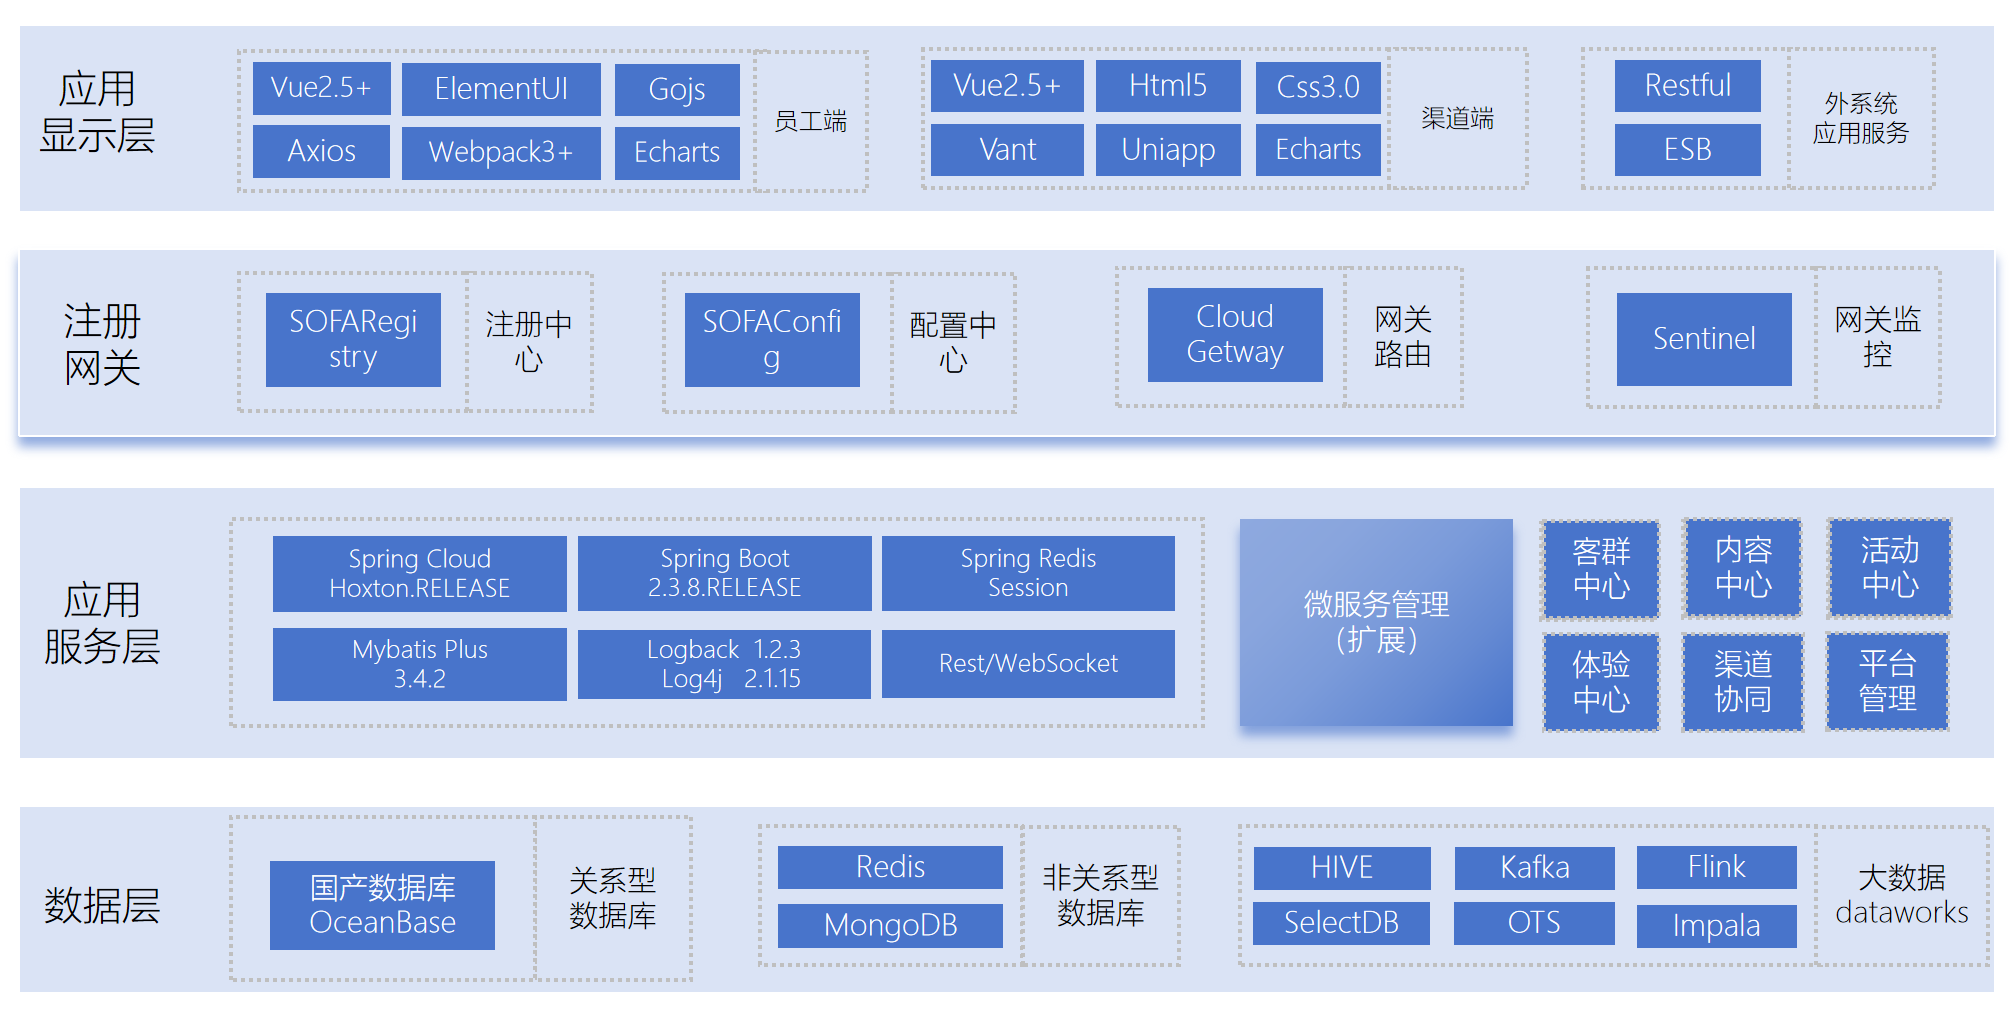Click the Rest/WebSocket block

pyautogui.click(x=1028, y=663)
